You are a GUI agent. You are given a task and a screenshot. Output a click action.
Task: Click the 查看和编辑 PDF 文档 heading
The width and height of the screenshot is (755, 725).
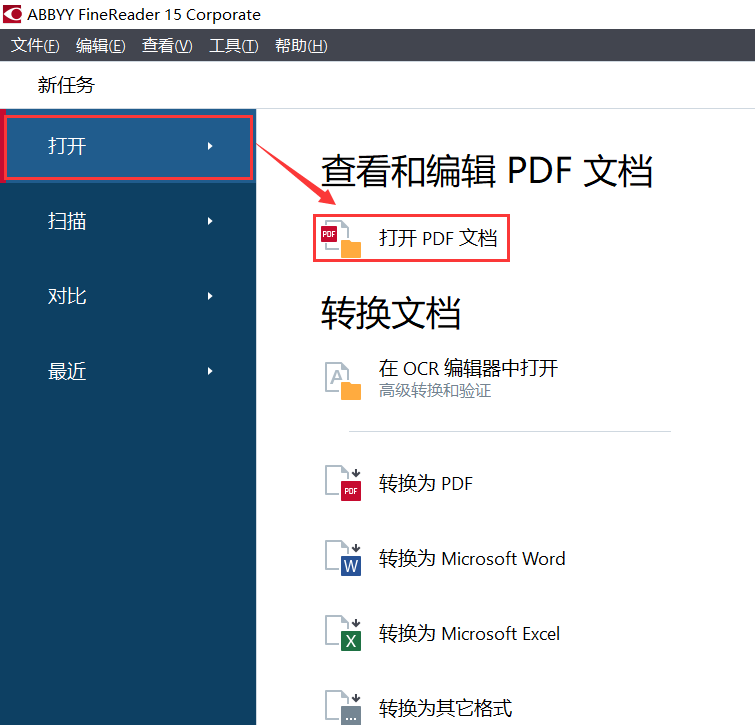pos(487,171)
